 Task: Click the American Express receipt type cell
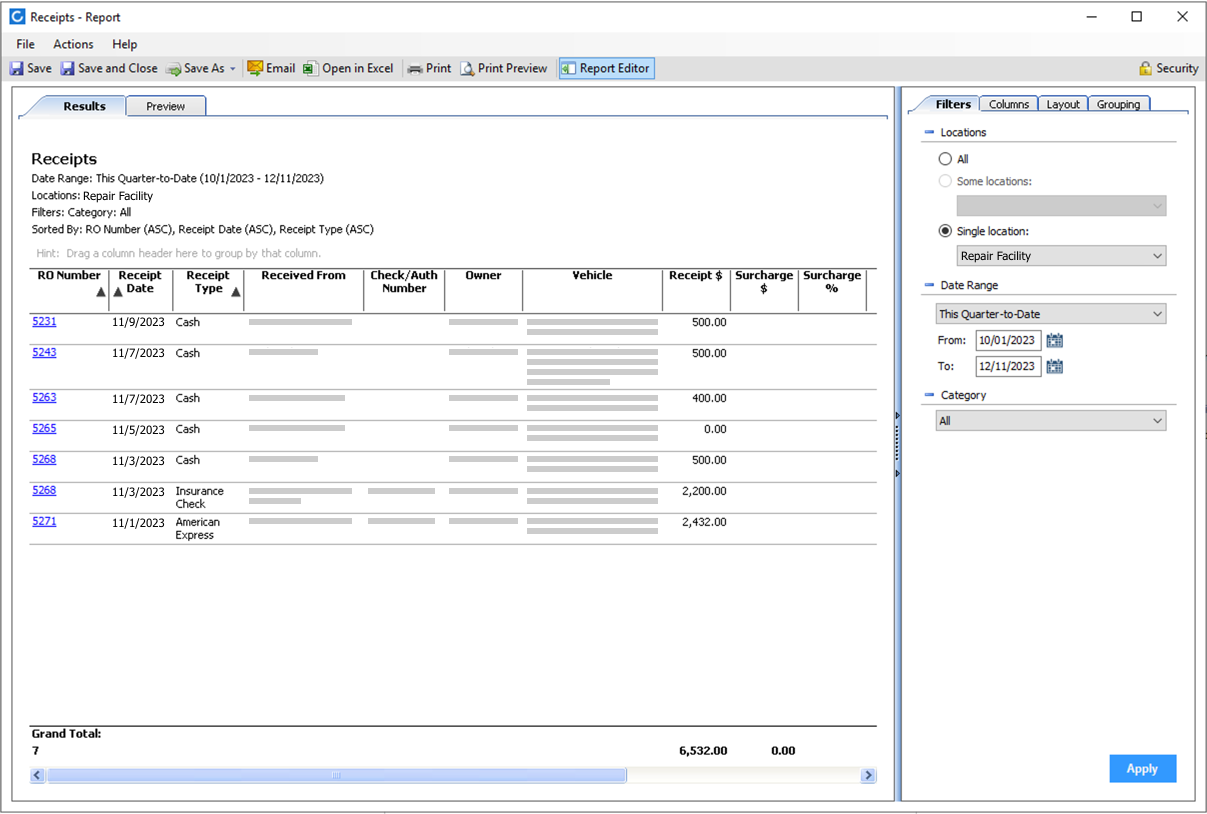[200, 528]
